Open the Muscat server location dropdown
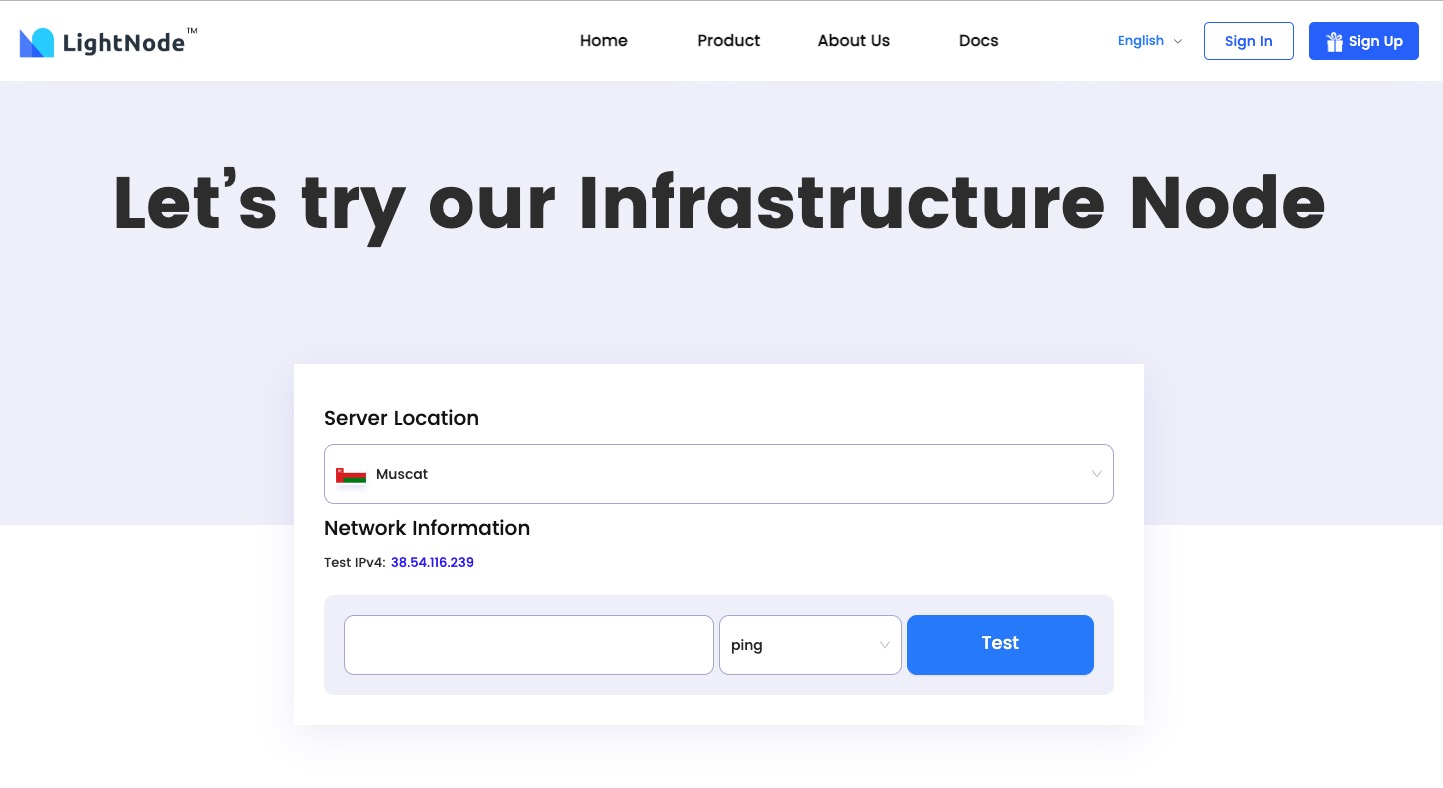Screen dimensions: 1443x788 click(x=719, y=474)
